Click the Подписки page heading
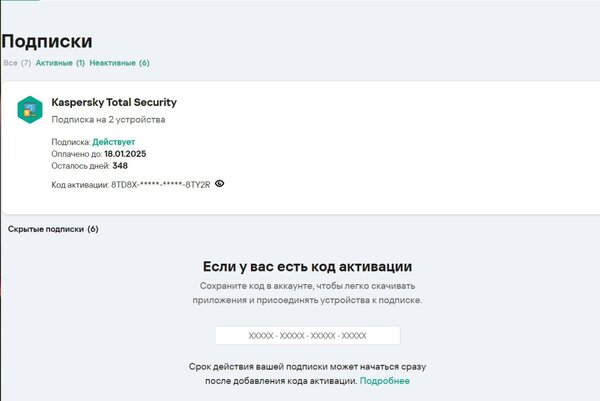 tap(47, 41)
